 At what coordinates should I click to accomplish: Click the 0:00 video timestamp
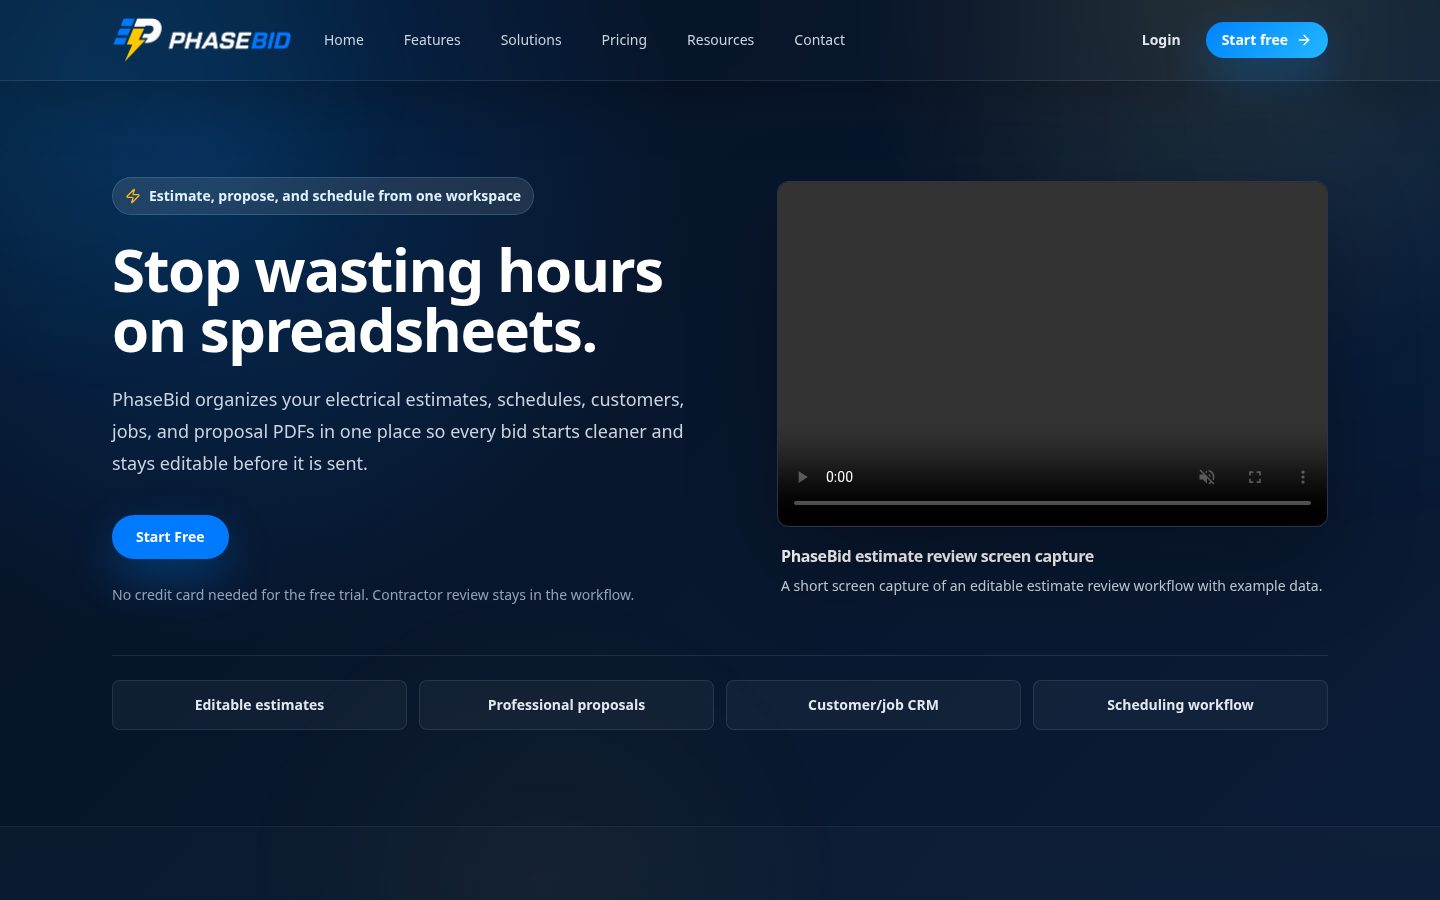pos(839,477)
